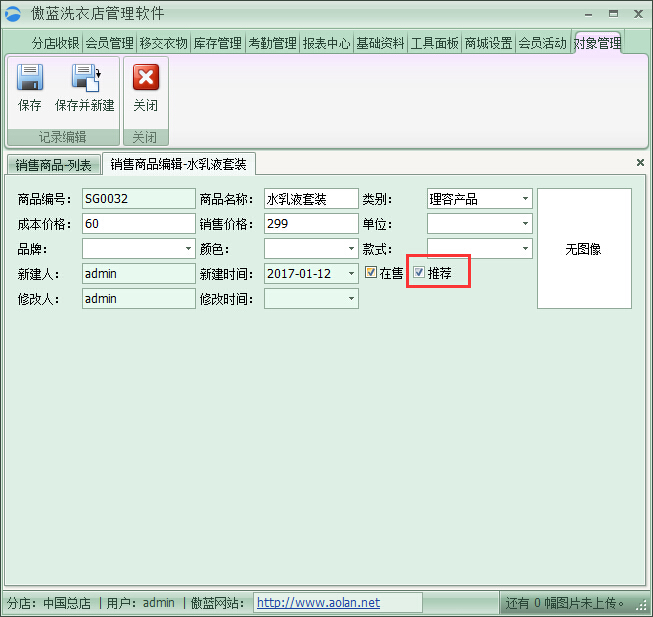Open the 库存管理 inventory tab

[217, 43]
